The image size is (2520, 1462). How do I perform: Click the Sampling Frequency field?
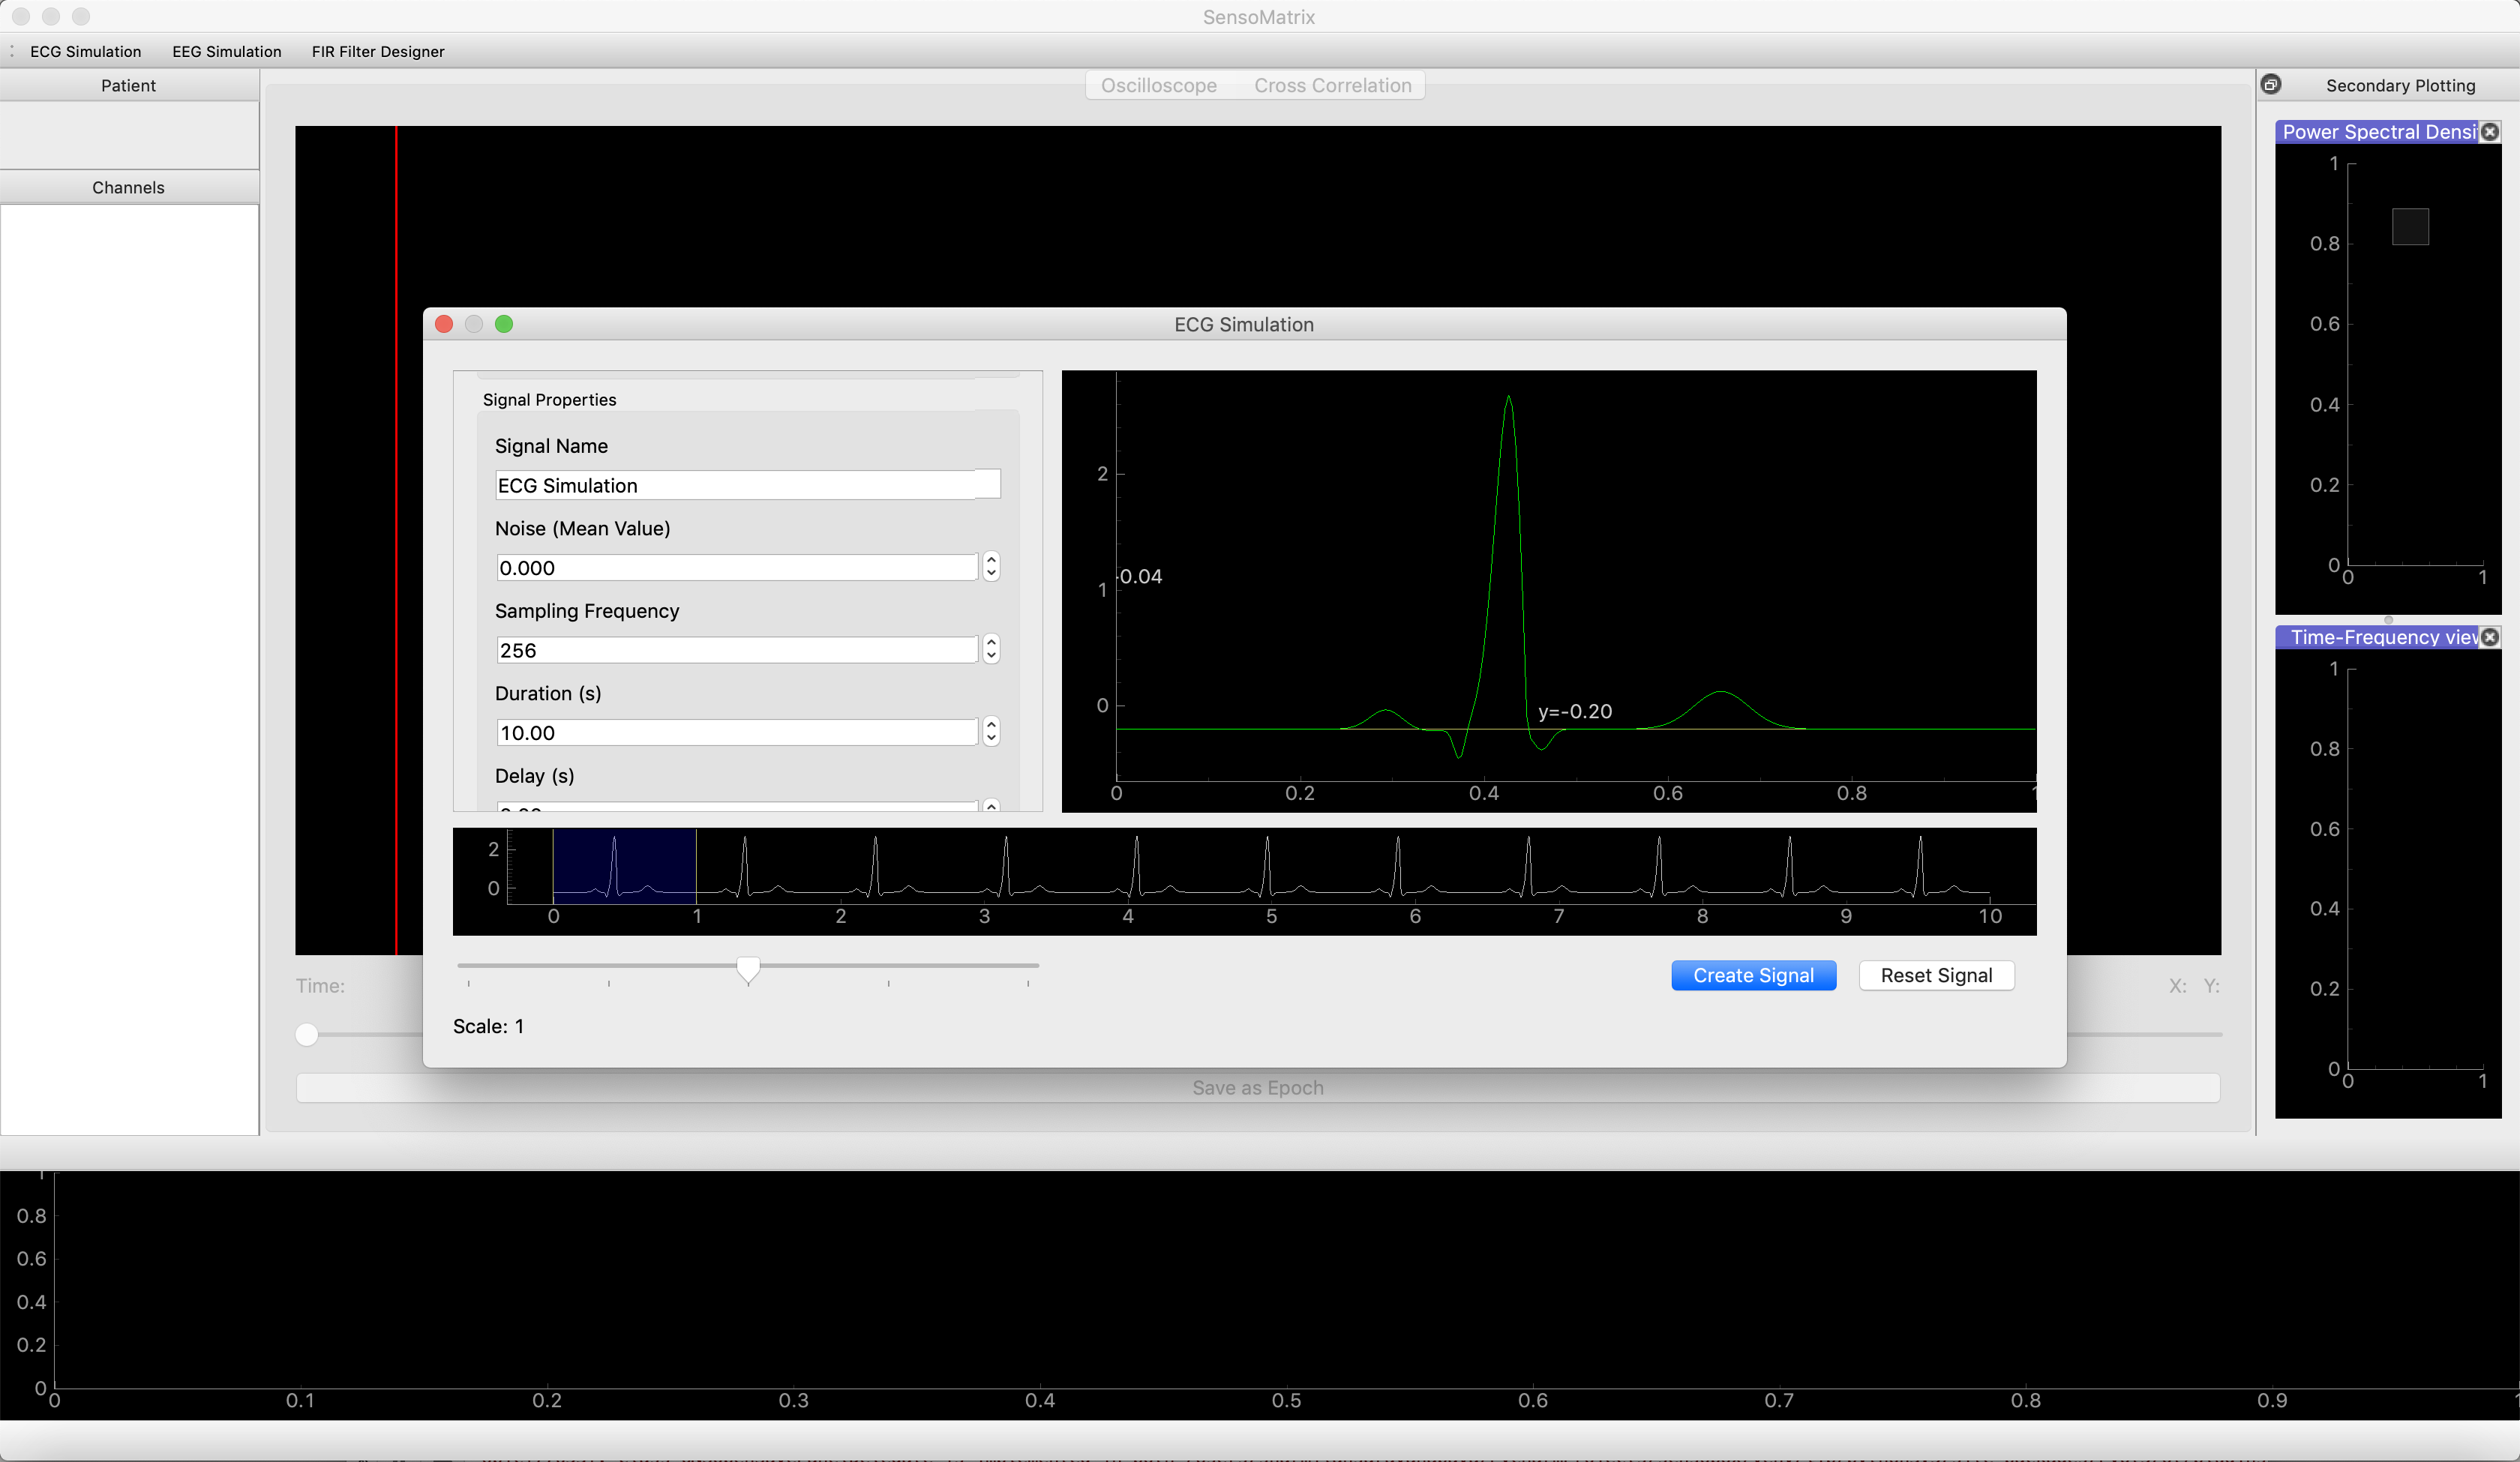[x=737, y=650]
